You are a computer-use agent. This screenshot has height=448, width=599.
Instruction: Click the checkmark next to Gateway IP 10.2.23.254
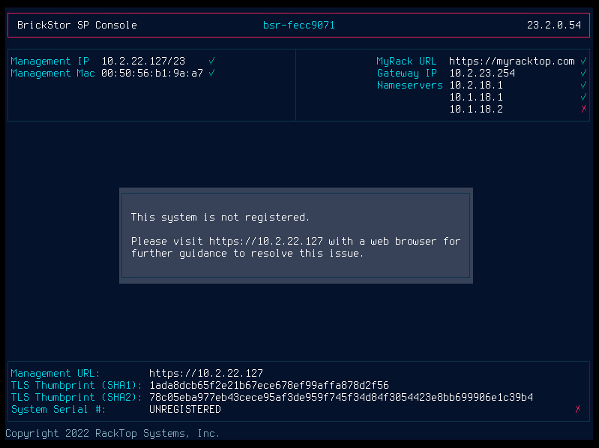click(x=583, y=73)
